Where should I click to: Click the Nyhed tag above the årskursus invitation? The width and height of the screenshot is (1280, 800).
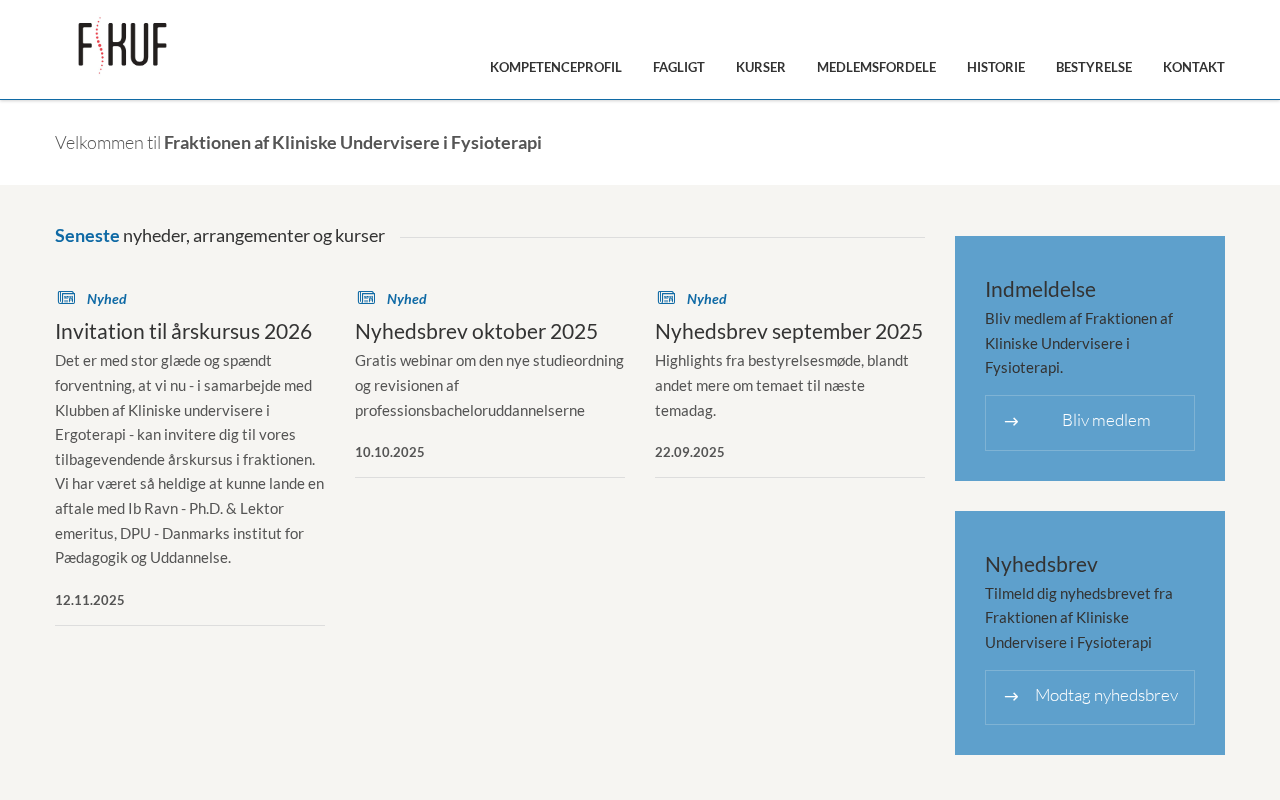[106, 299]
